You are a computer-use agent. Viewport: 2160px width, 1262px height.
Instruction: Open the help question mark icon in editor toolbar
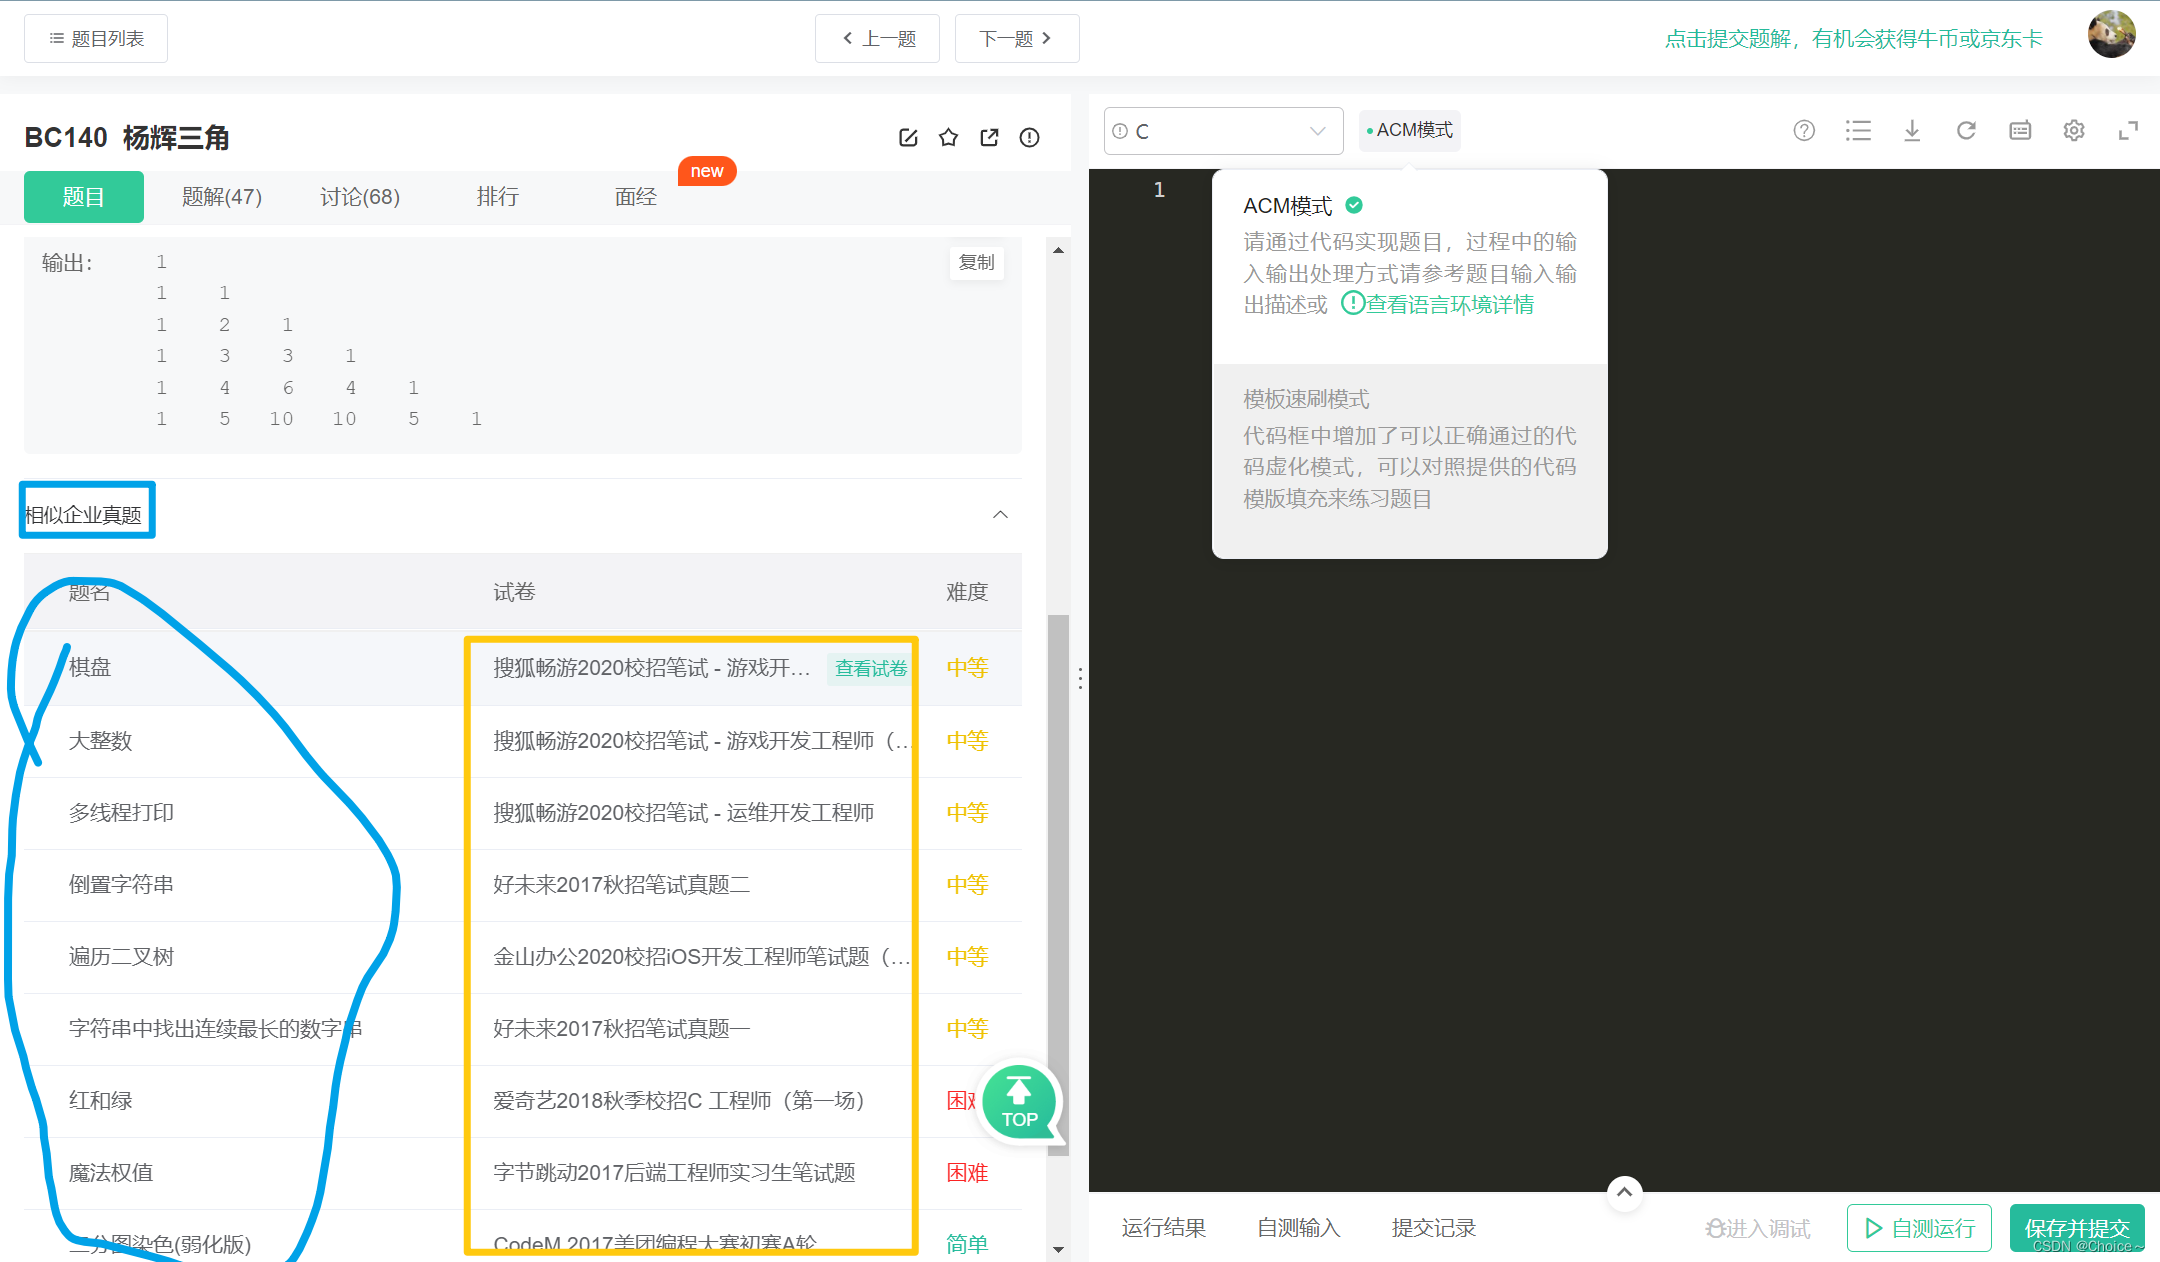click(x=1804, y=131)
